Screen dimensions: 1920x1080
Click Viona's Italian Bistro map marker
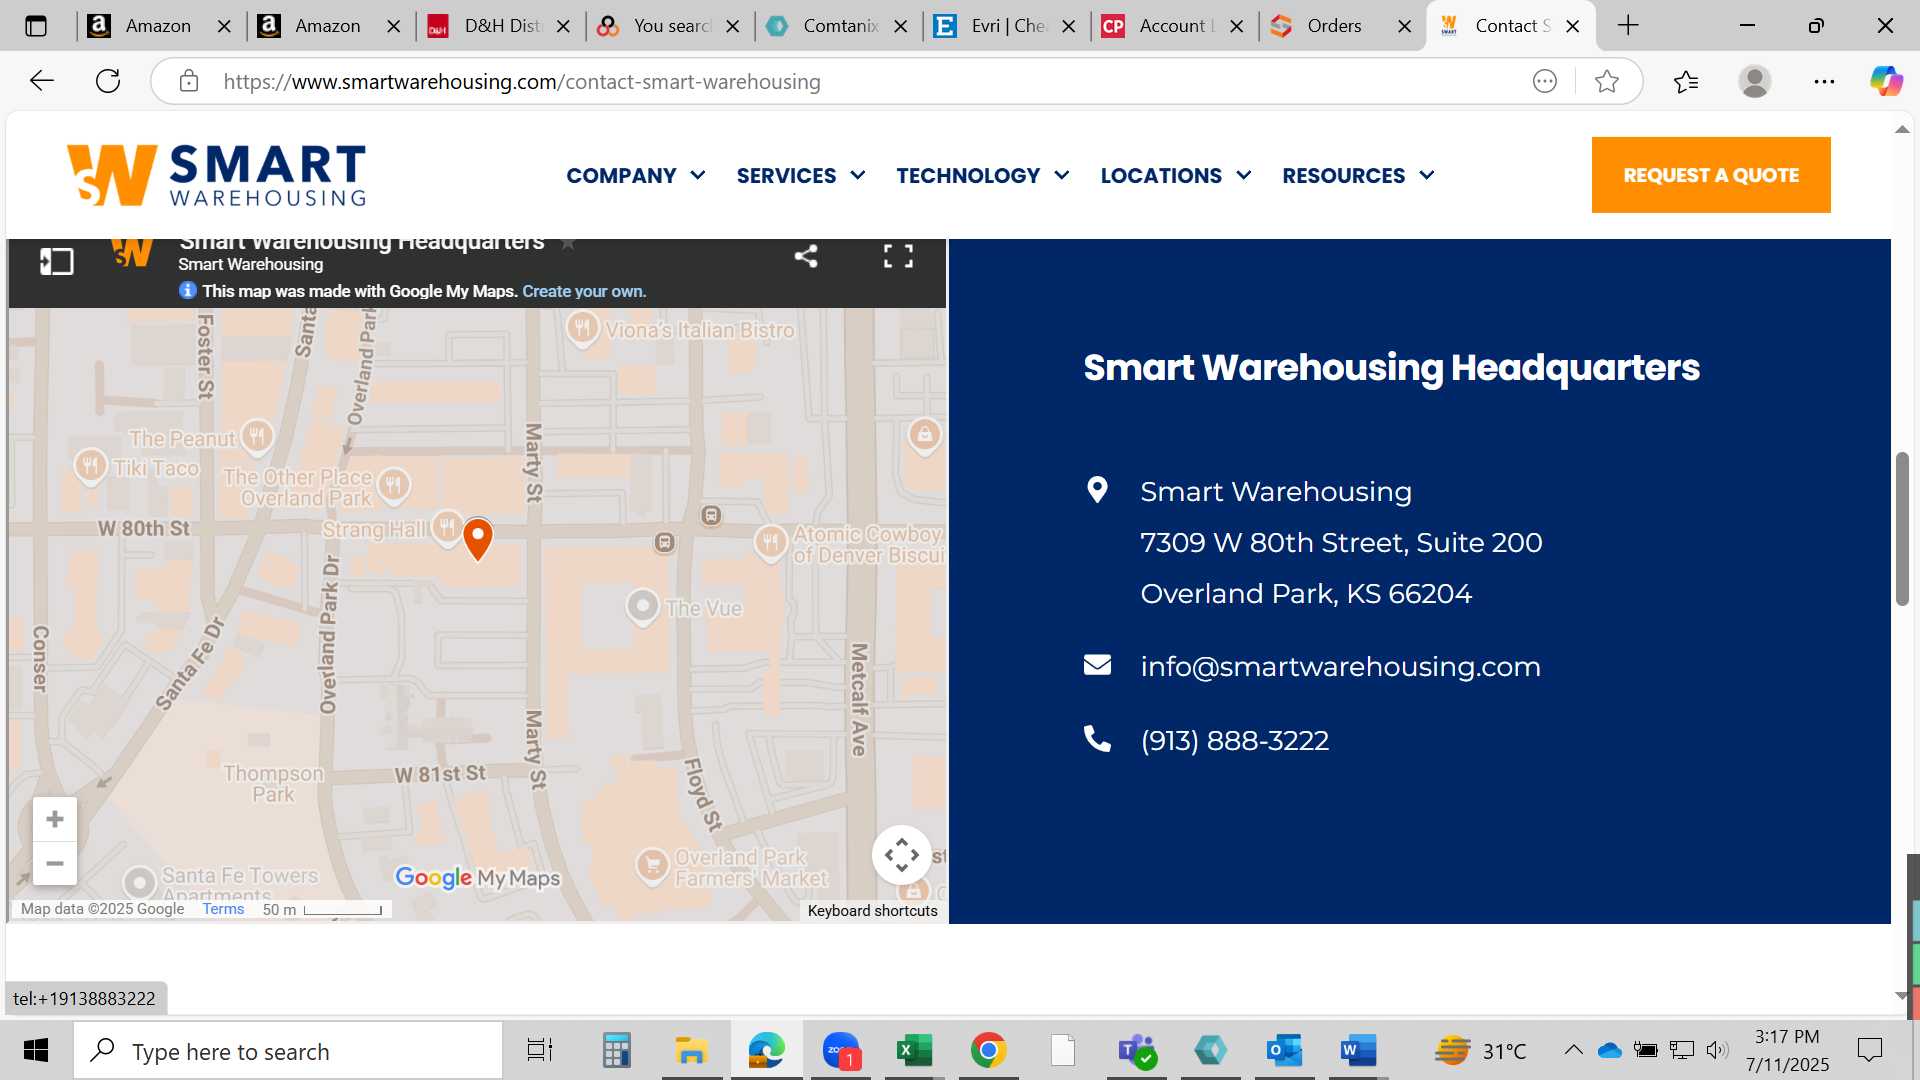click(x=582, y=328)
